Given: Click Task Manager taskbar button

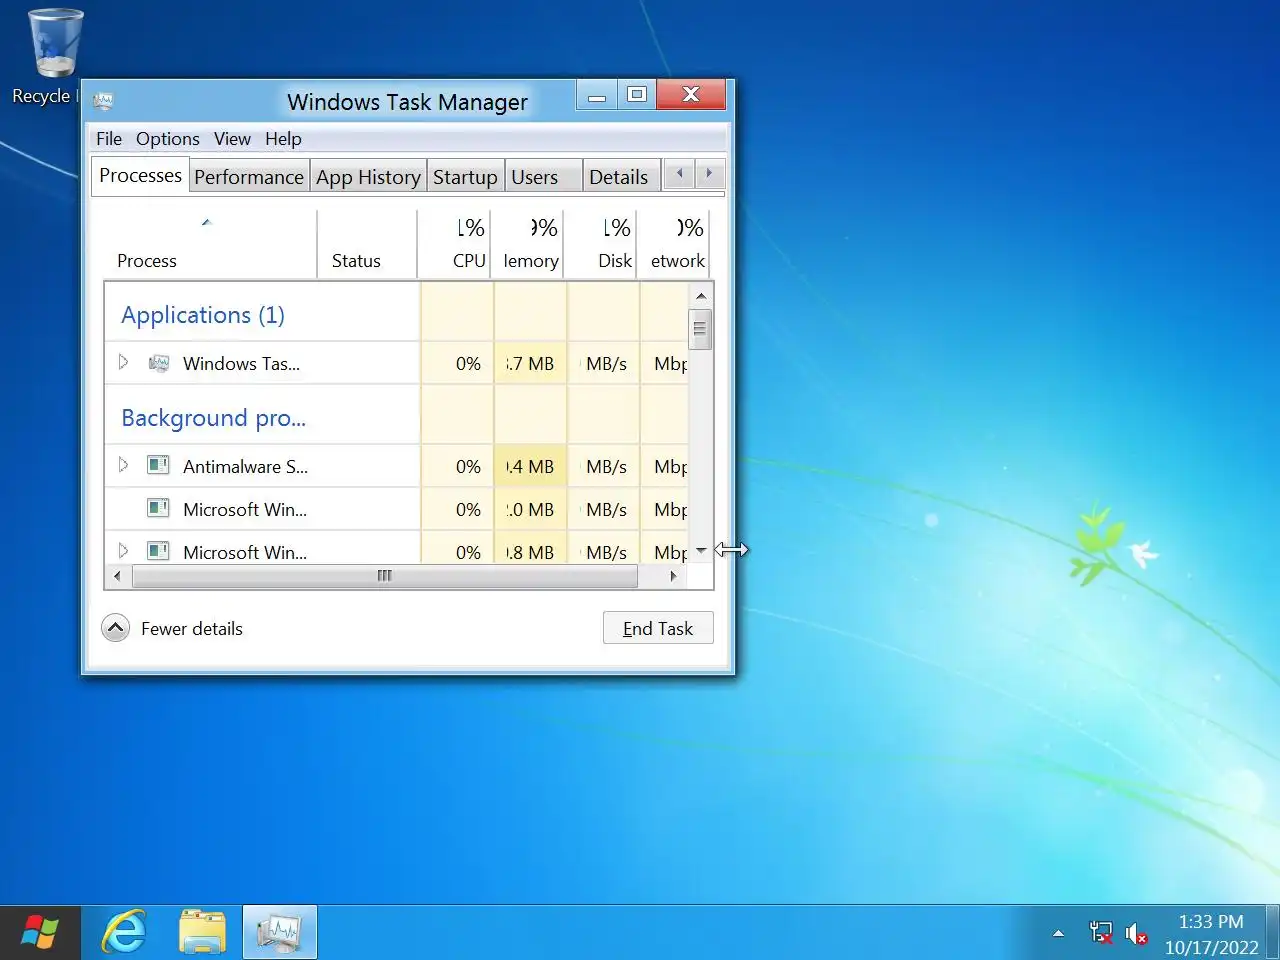Looking at the screenshot, I should pos(279,932).
